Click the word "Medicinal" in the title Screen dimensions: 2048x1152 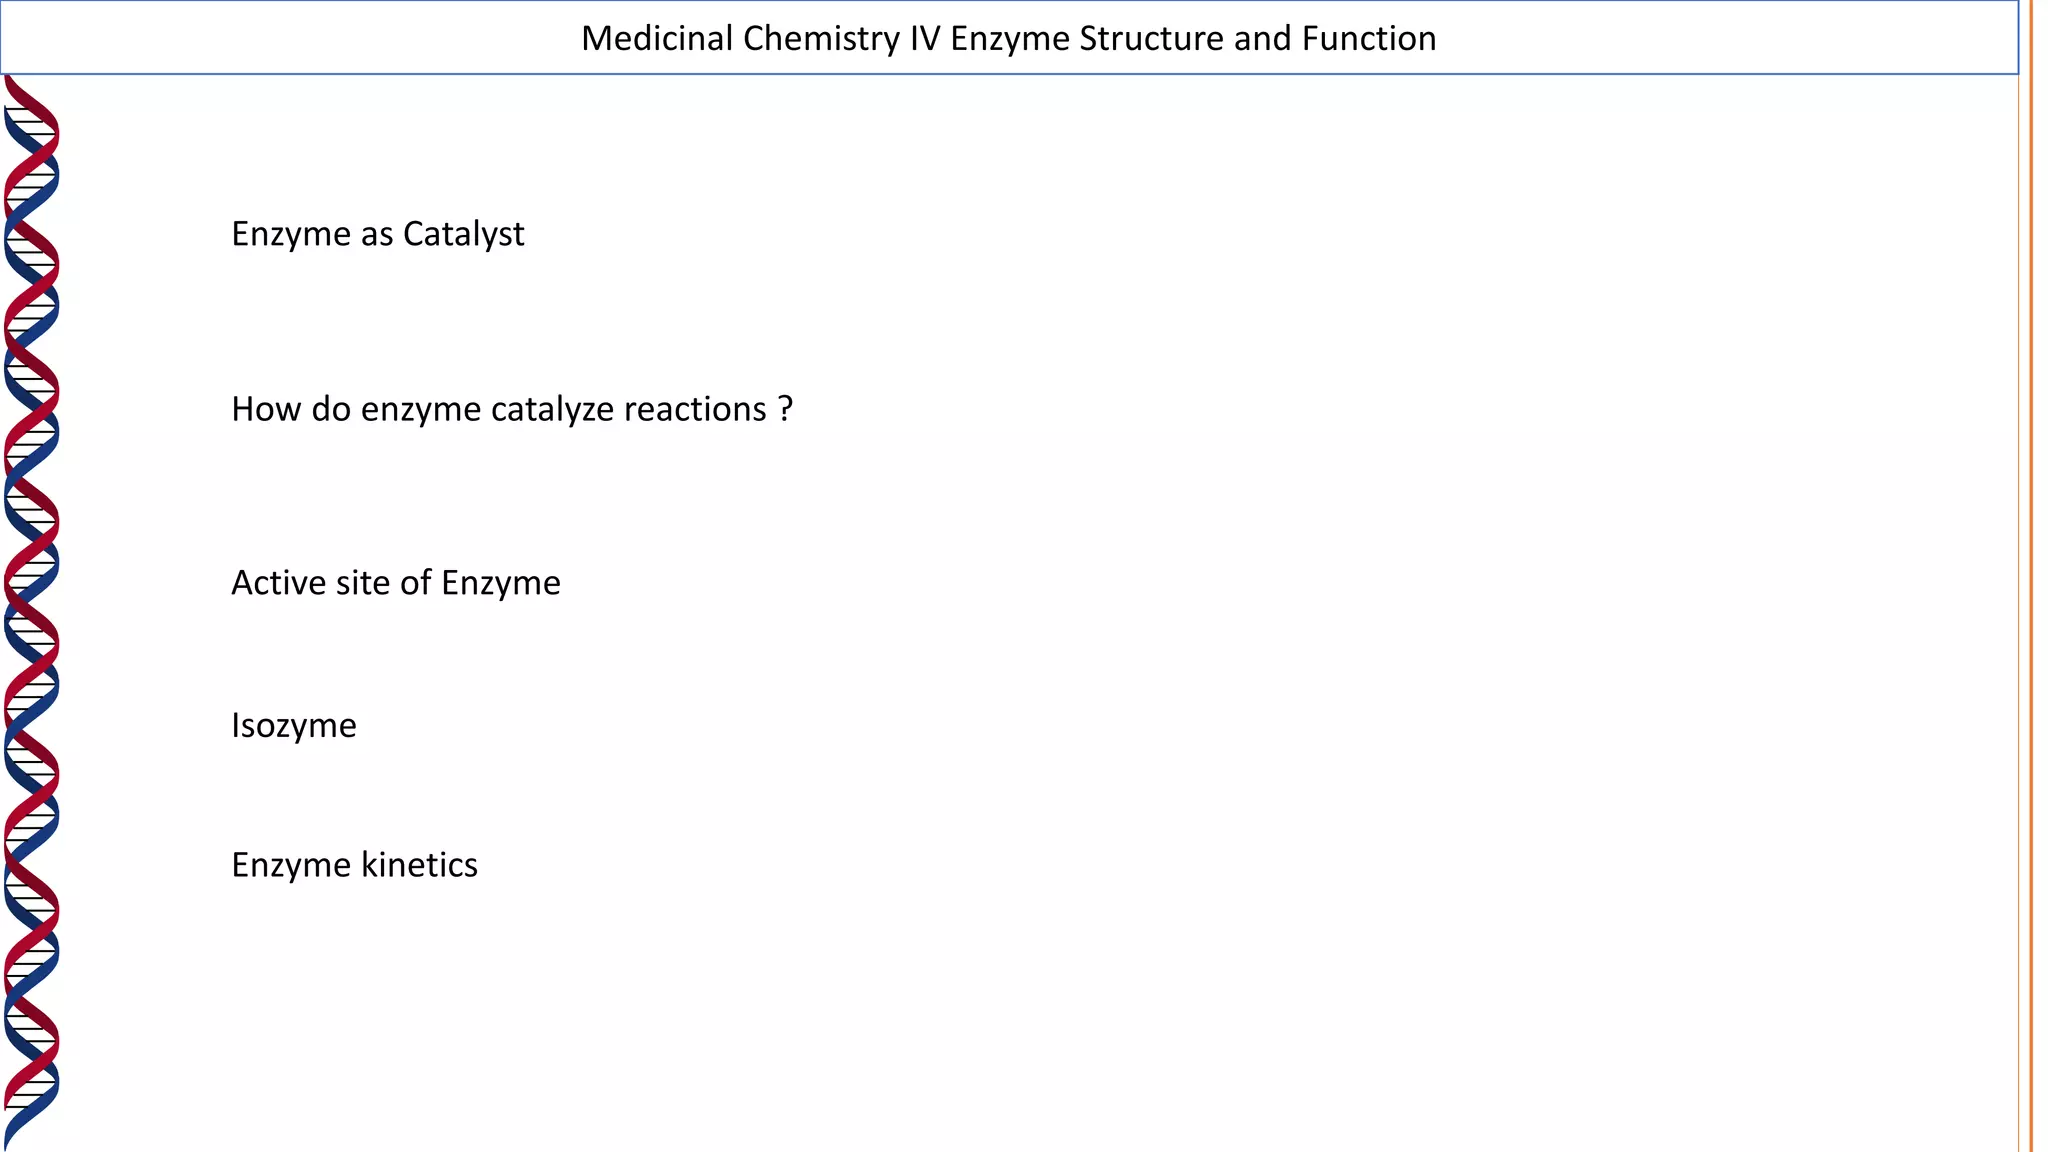click(x=657, y=38)
